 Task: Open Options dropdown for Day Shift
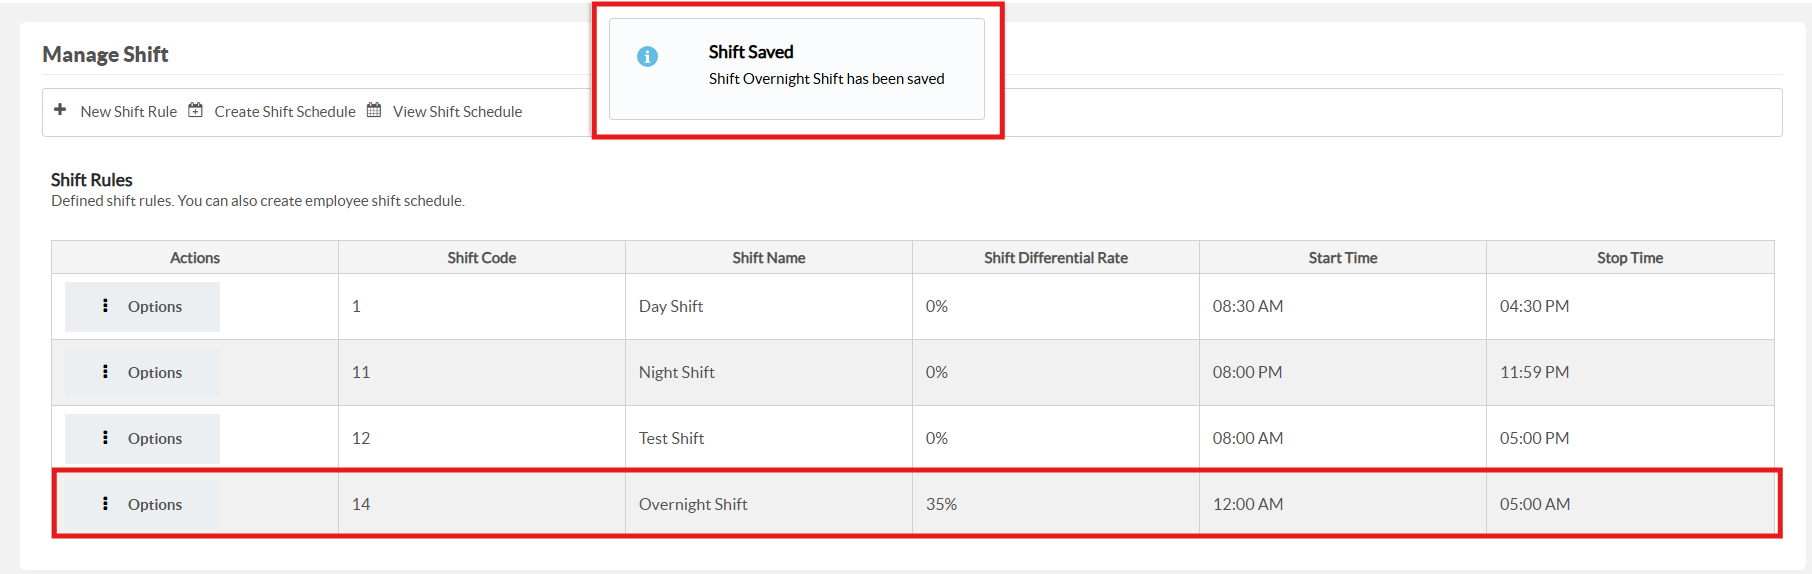142,307
